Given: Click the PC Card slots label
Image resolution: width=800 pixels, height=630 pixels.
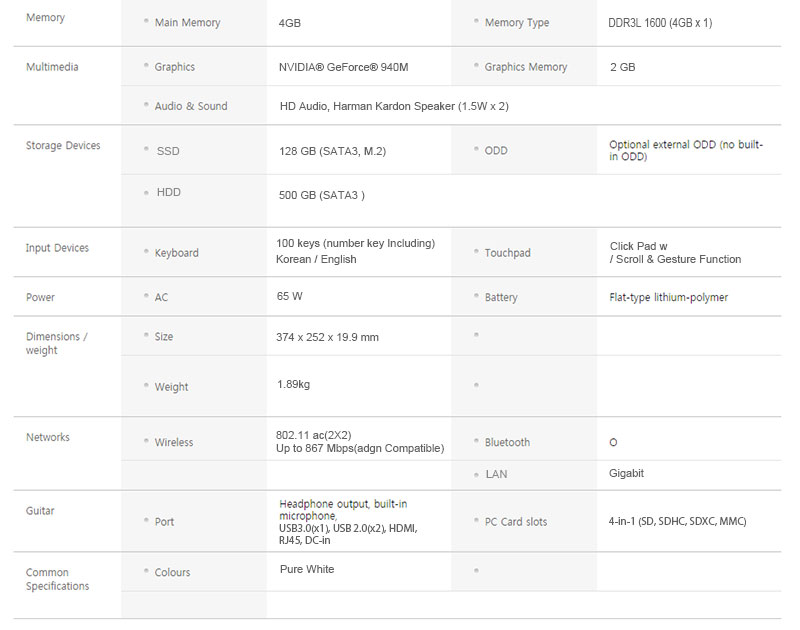Looking at the screenshot, I should pyautogui.click(x=515, y=522).
